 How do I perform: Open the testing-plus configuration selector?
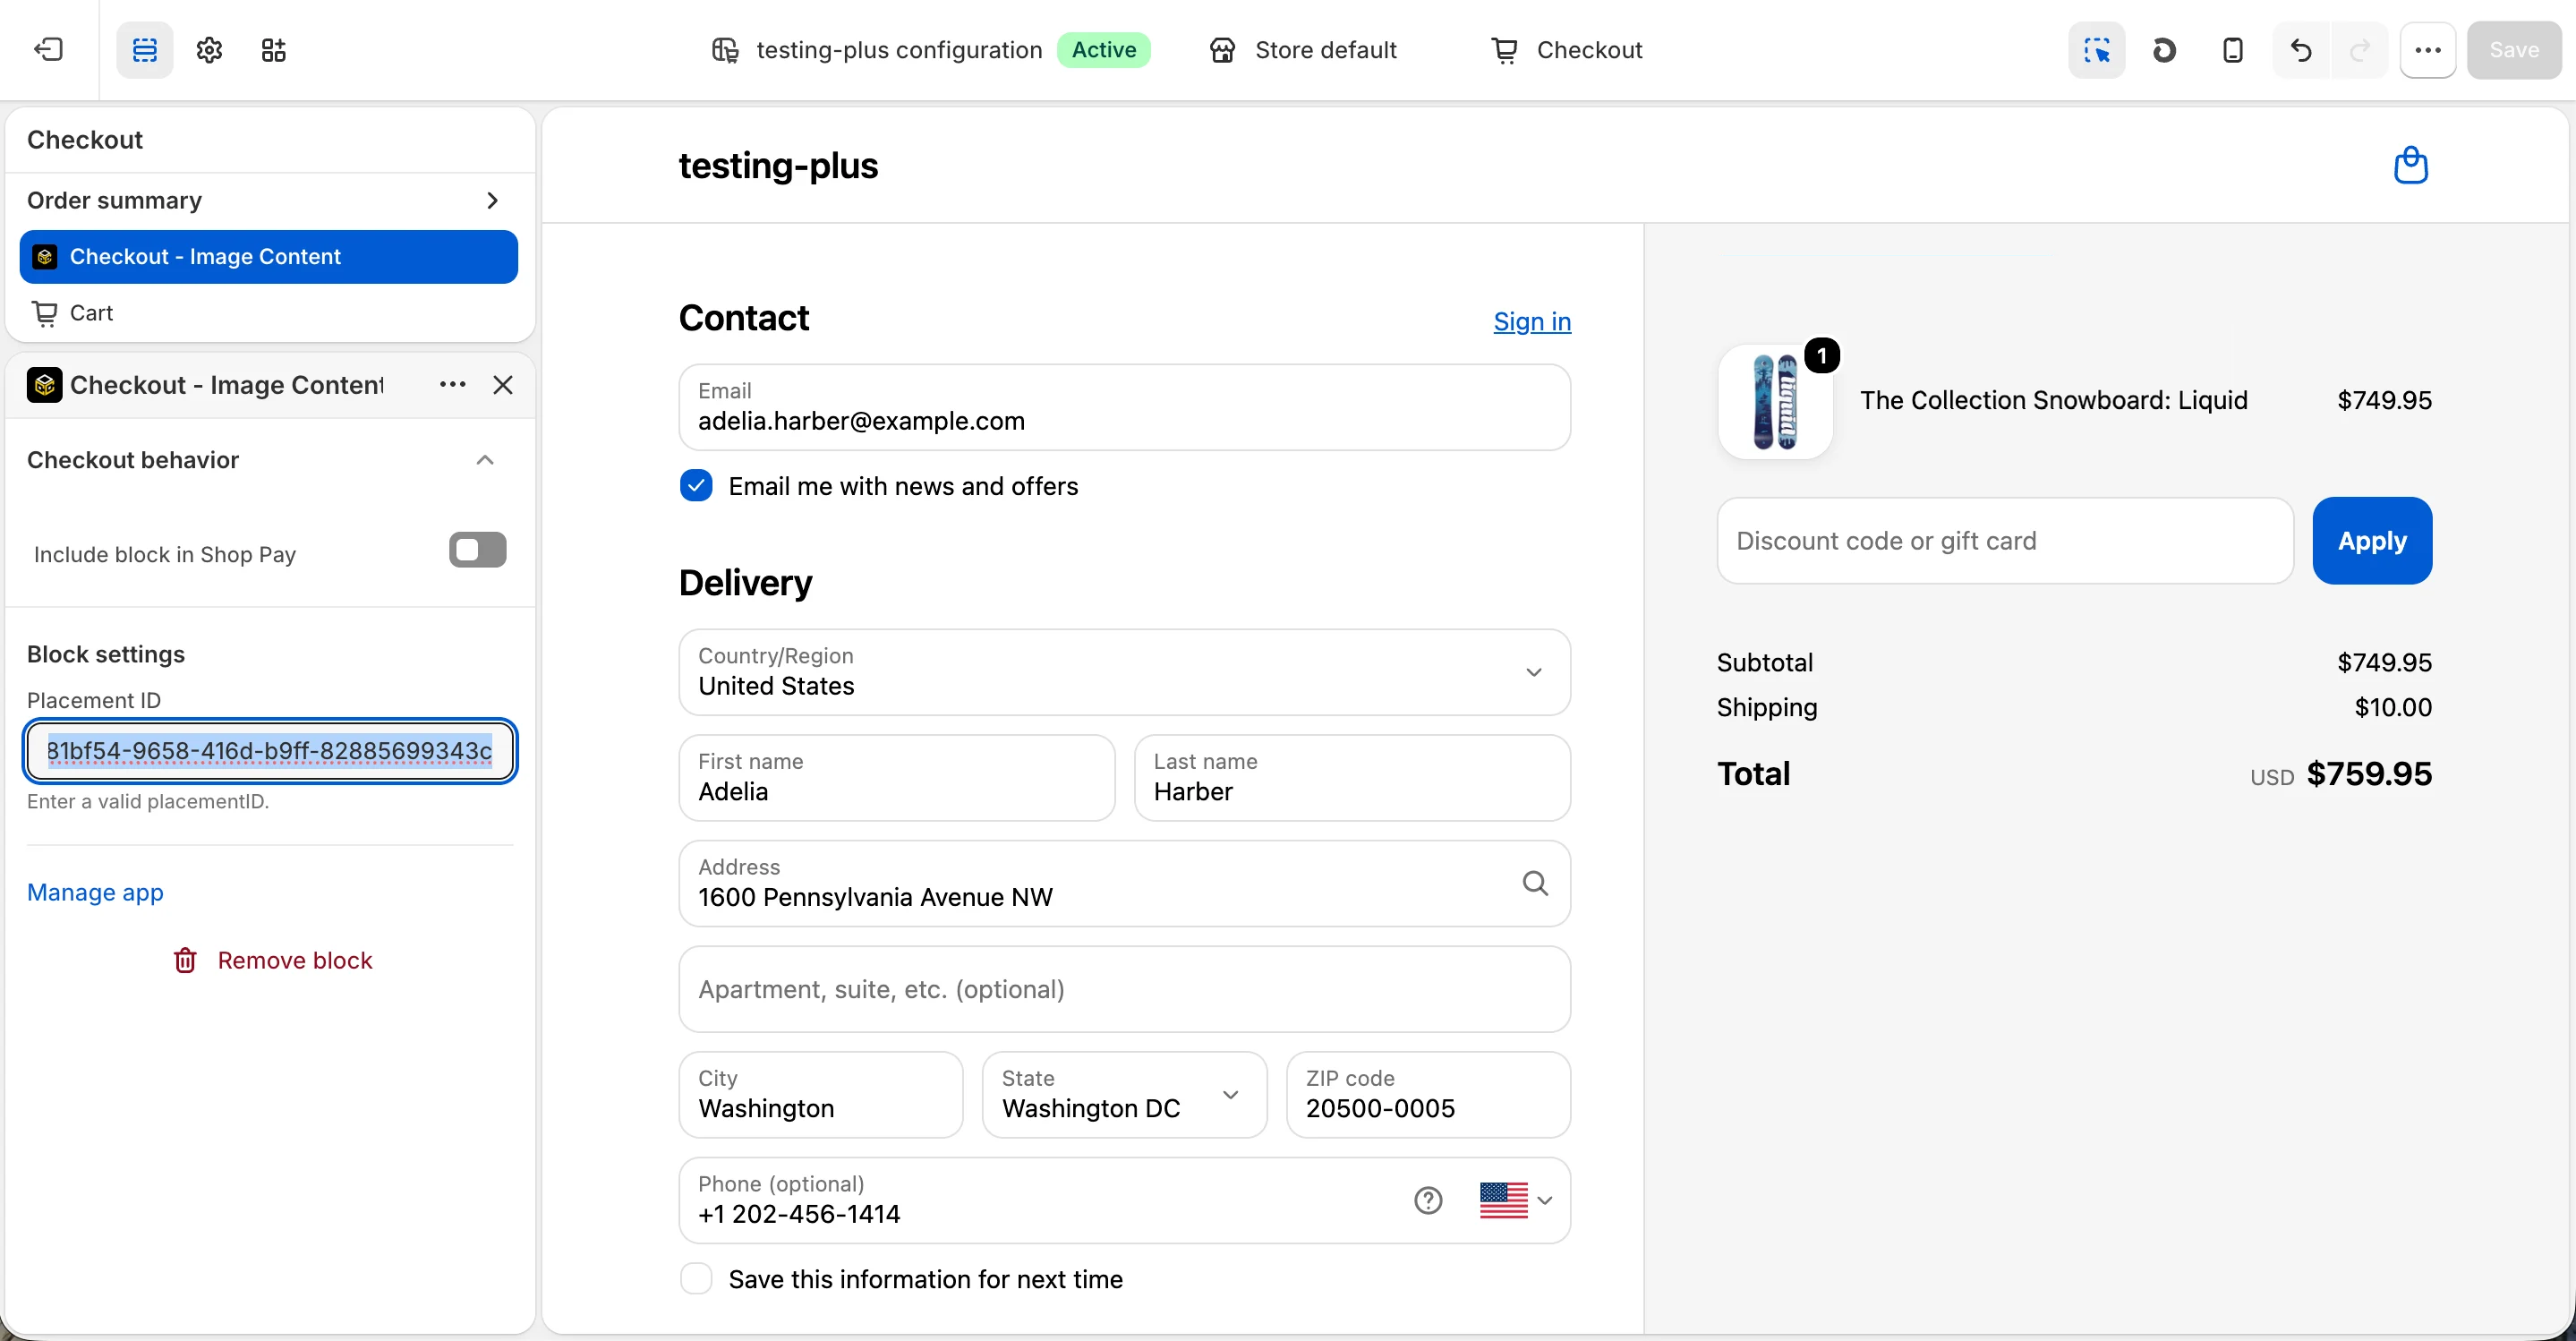tap(930, 49)
